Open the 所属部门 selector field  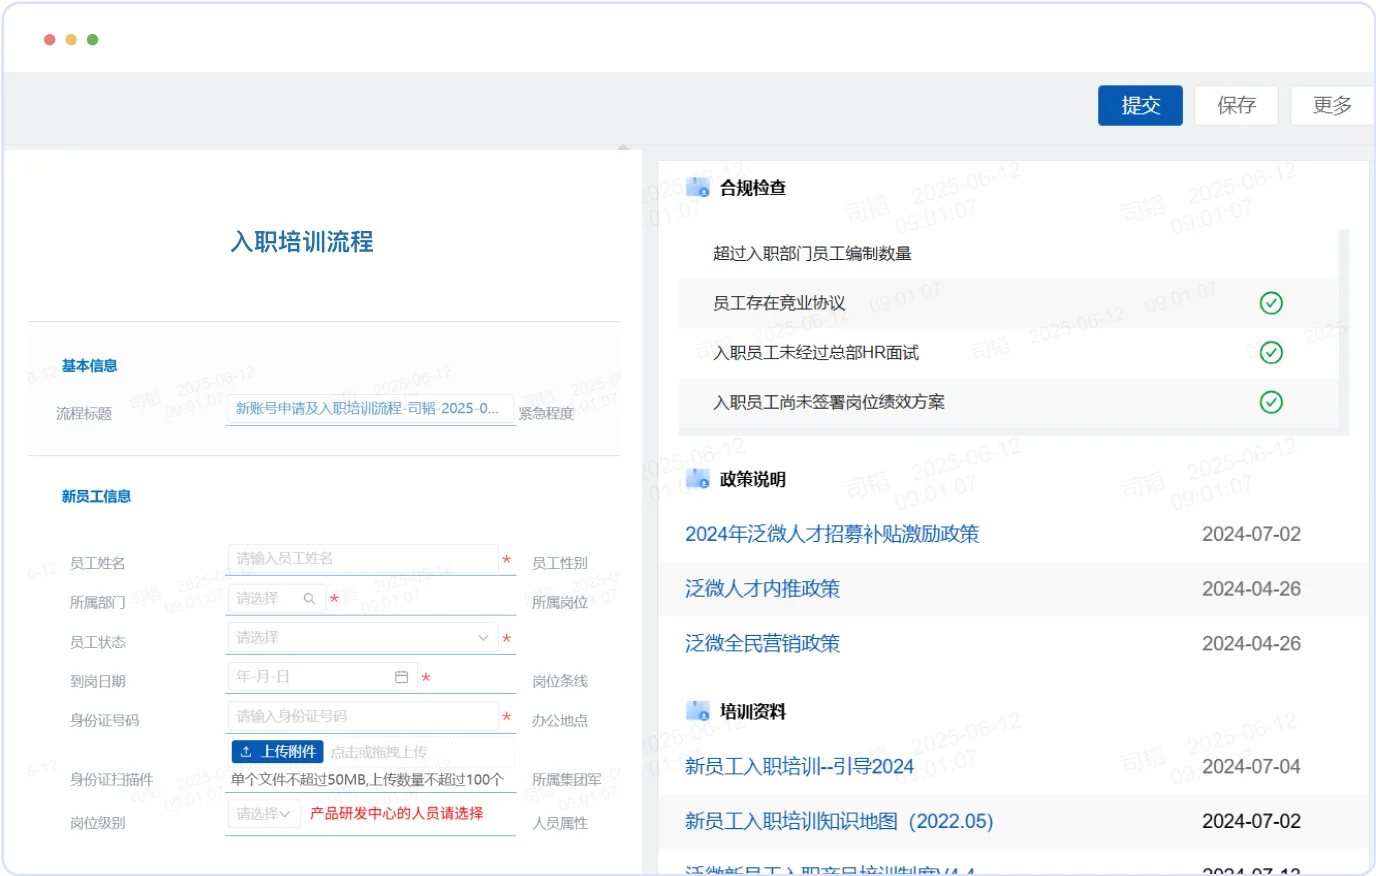click(277, 598)
